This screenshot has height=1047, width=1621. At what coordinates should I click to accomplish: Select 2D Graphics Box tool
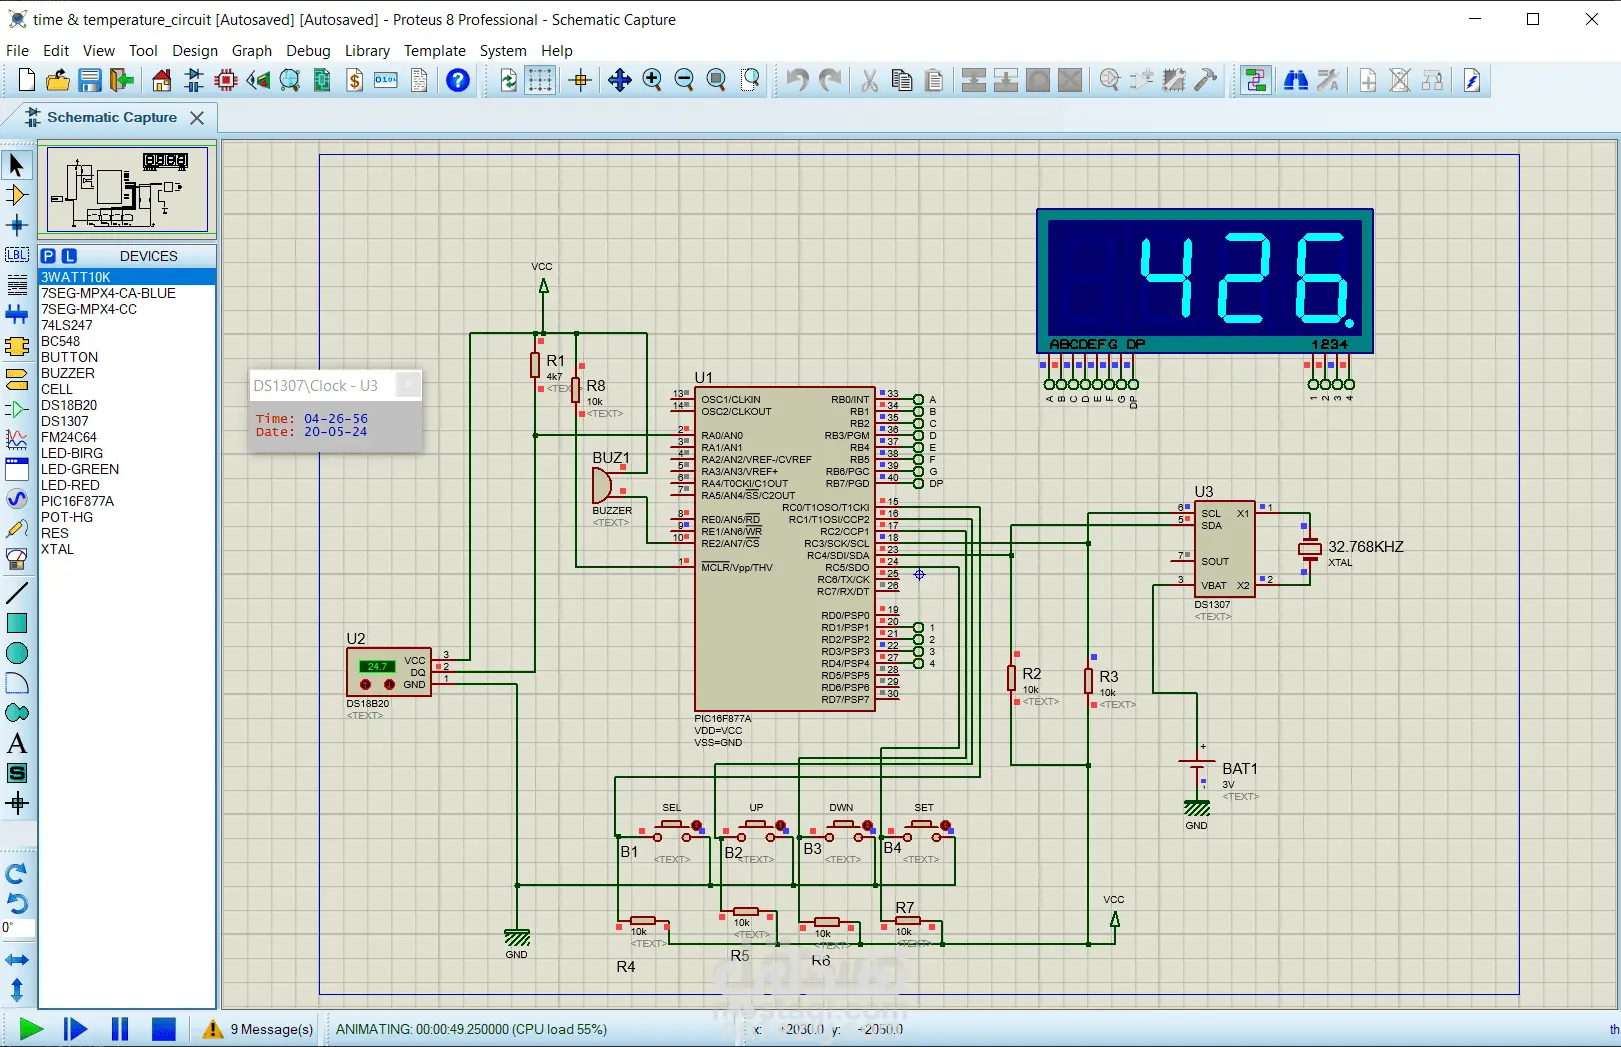click(x=17, y=623)
